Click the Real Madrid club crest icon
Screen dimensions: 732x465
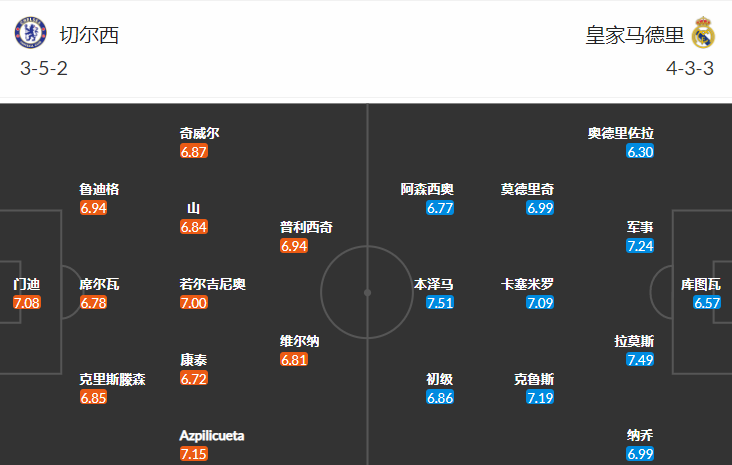click(703, 34)
